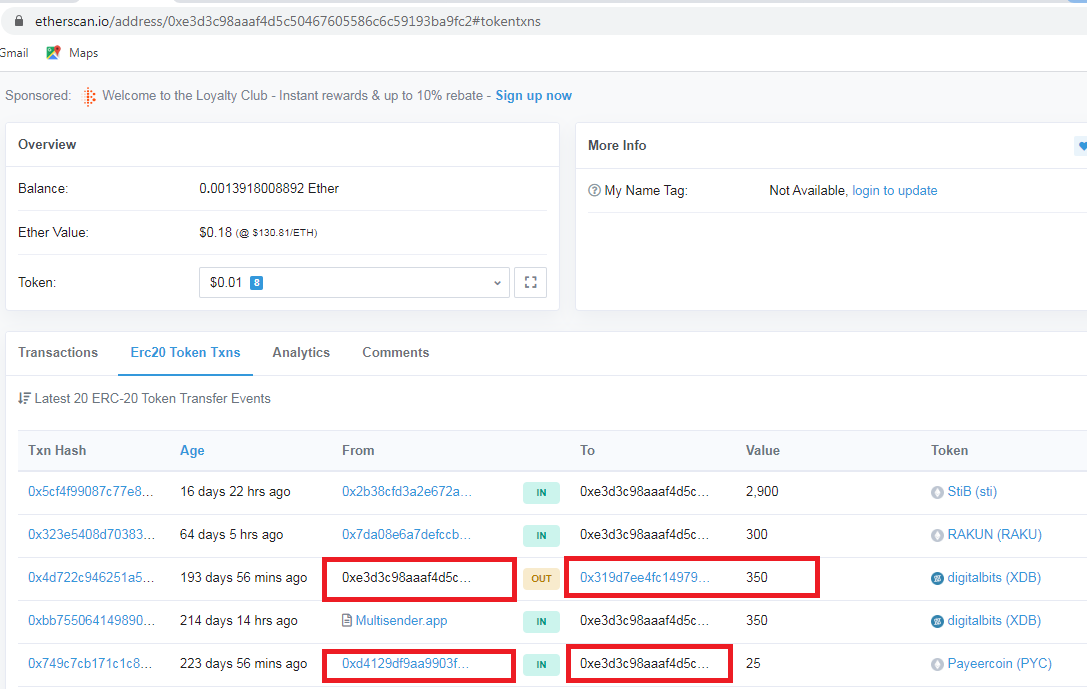Image resolution: width=1087 pixels, height=689 pixels.
Task: Open the StiB (sti) token link
Action: [x=972, y=491]
